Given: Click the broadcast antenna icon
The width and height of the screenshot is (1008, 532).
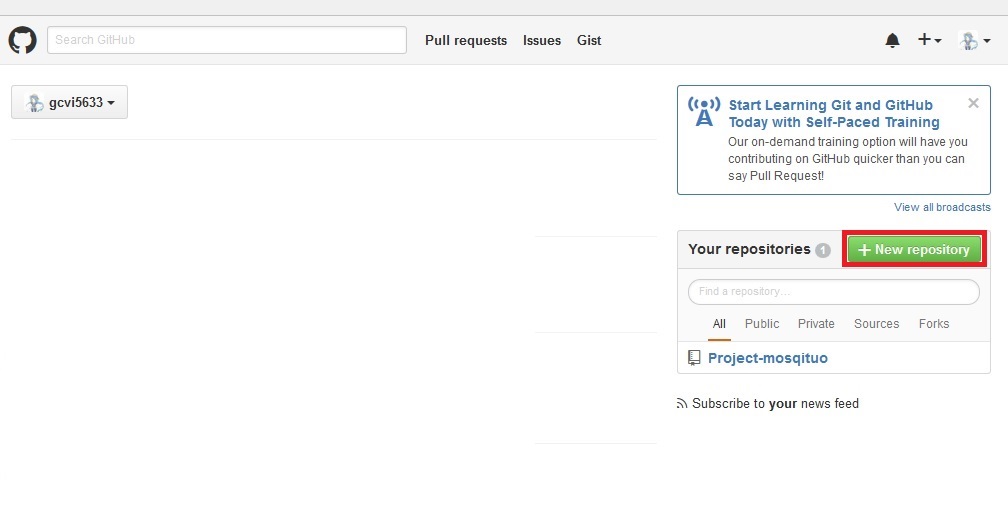Looking at the screenshot, I should coord(704,112).
